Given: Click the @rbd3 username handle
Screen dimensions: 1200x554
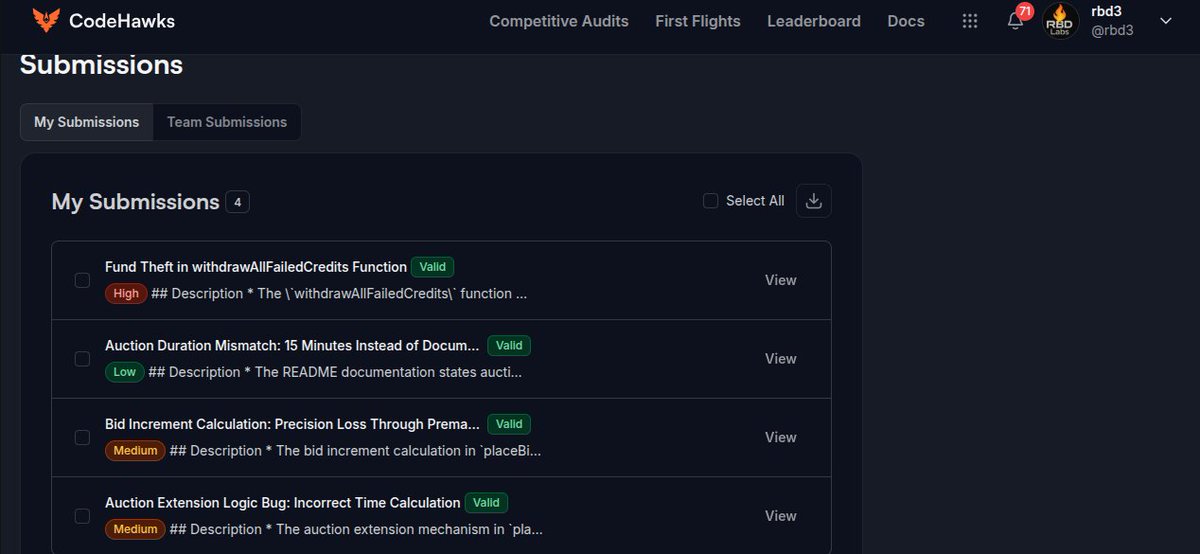Looking at the screenshot, I should pos(1112,31).
